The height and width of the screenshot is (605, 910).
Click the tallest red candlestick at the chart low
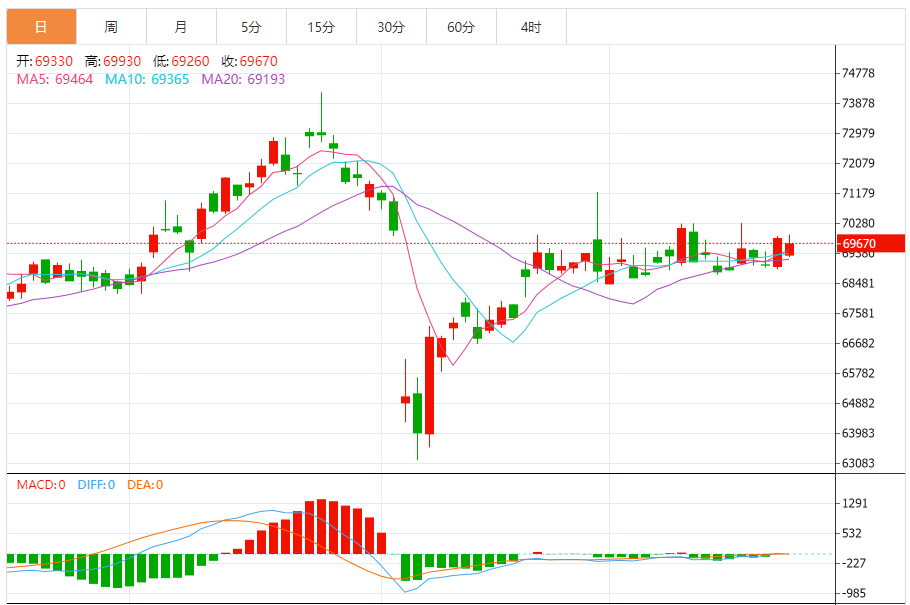(x=429, y=386)
